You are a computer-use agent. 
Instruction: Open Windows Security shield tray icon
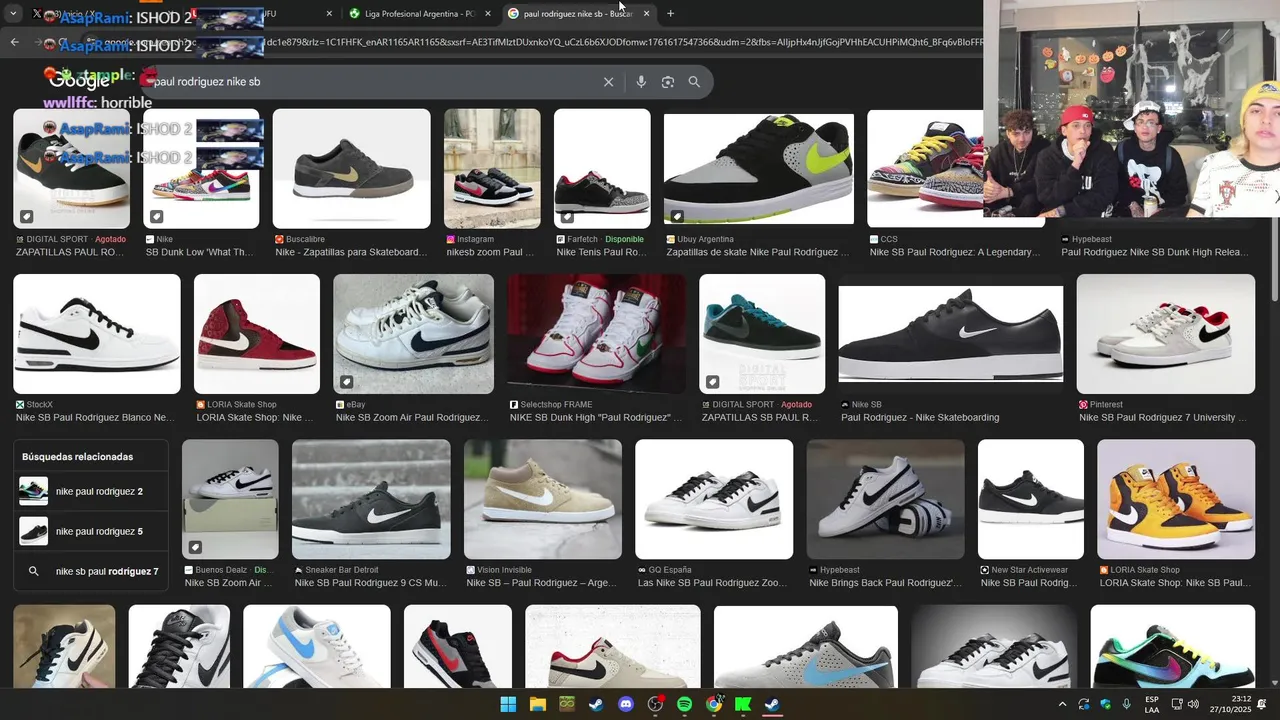1106,704
